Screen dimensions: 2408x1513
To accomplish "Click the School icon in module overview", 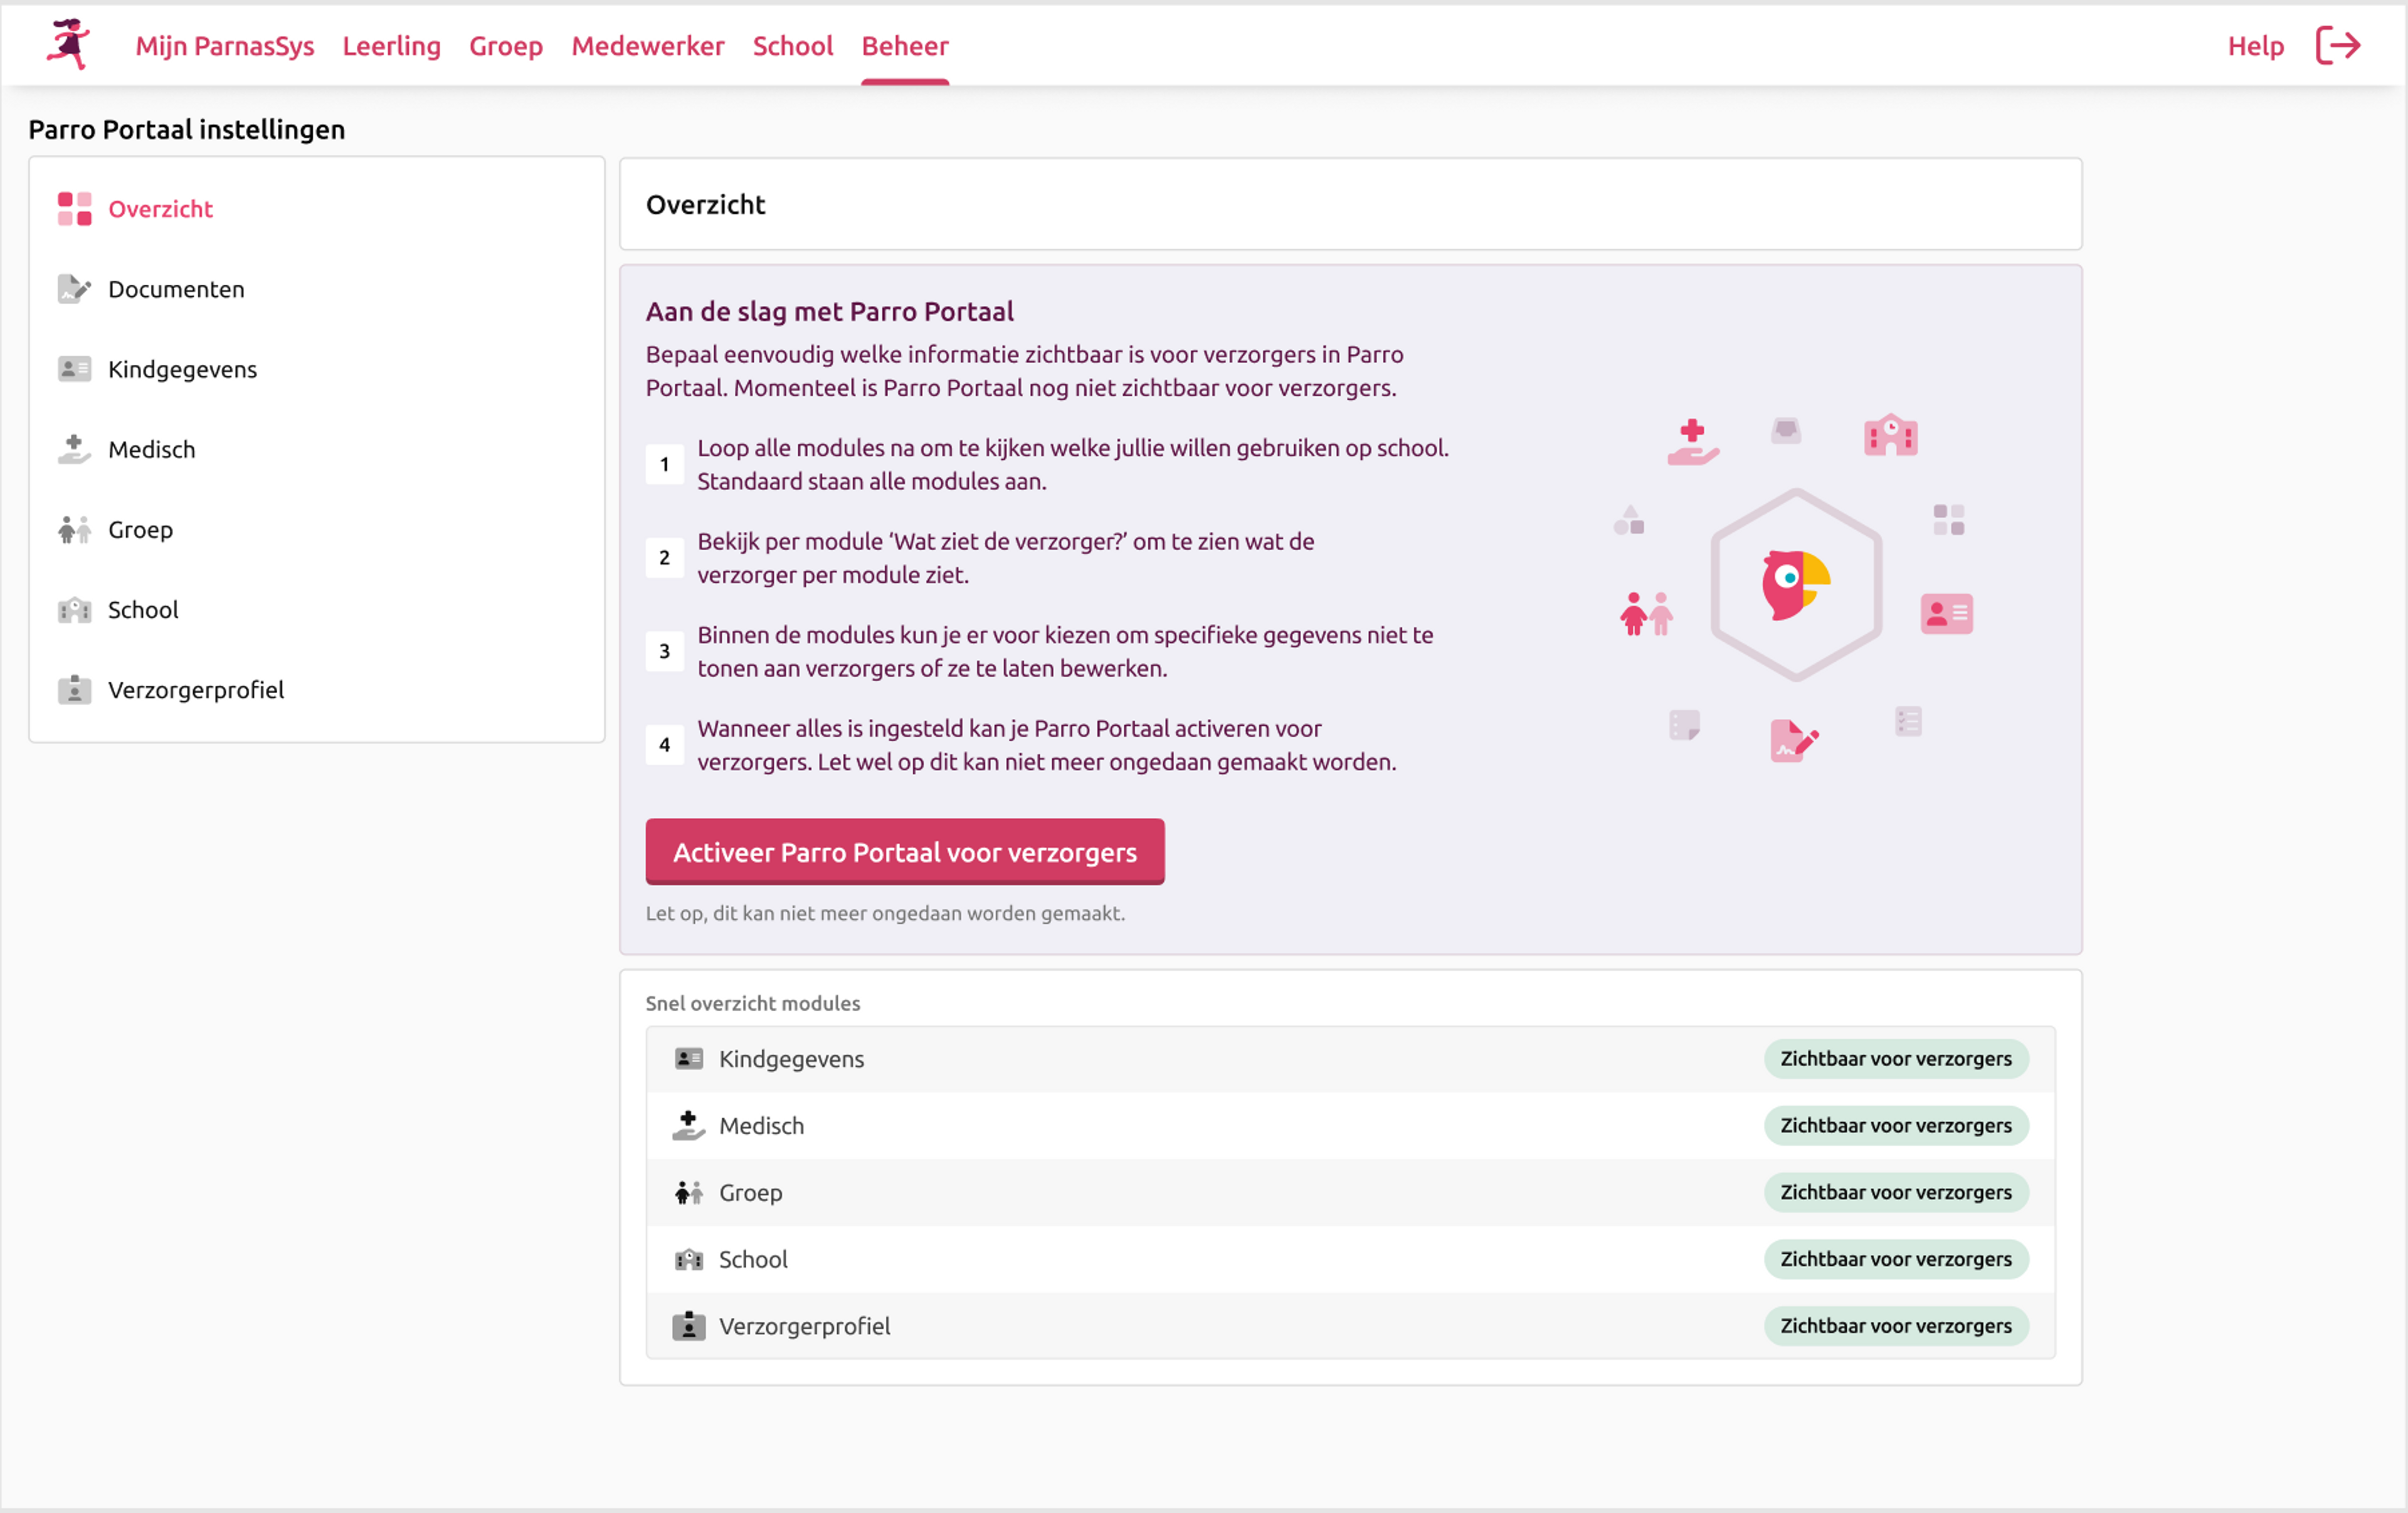I will click(688, 1259).
